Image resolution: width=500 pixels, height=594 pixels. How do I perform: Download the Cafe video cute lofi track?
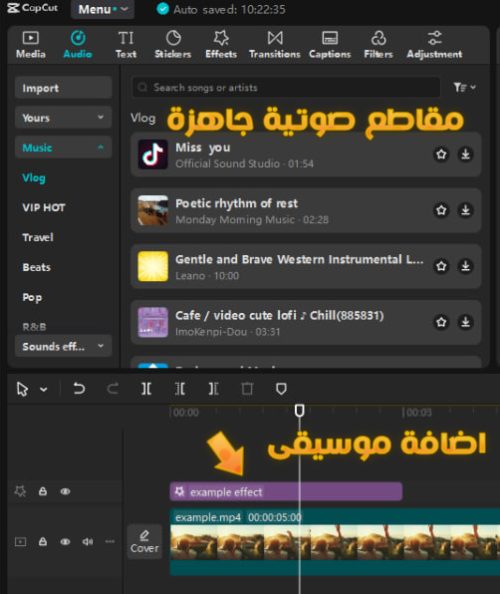(466, 322)
